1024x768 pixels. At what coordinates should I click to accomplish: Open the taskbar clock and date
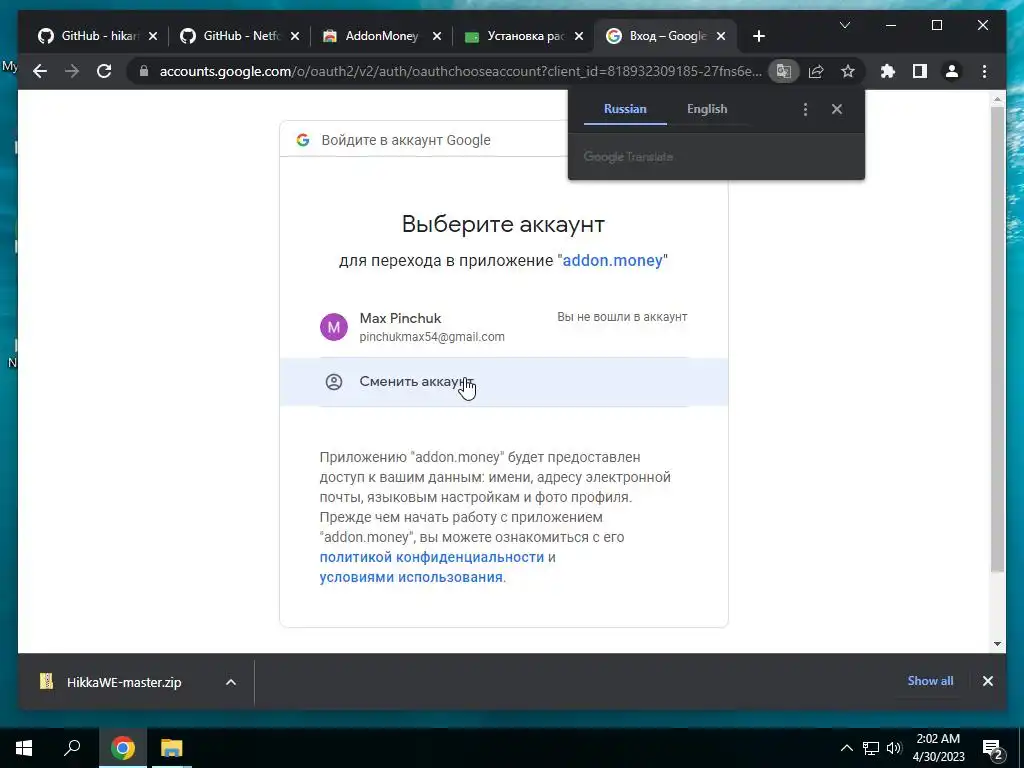coord(938,748)
